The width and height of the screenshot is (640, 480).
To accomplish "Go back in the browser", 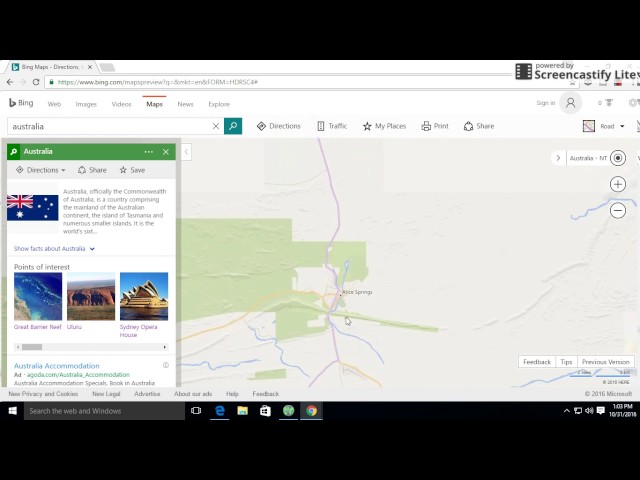I will pyautogui.click(x=10, y=82).
